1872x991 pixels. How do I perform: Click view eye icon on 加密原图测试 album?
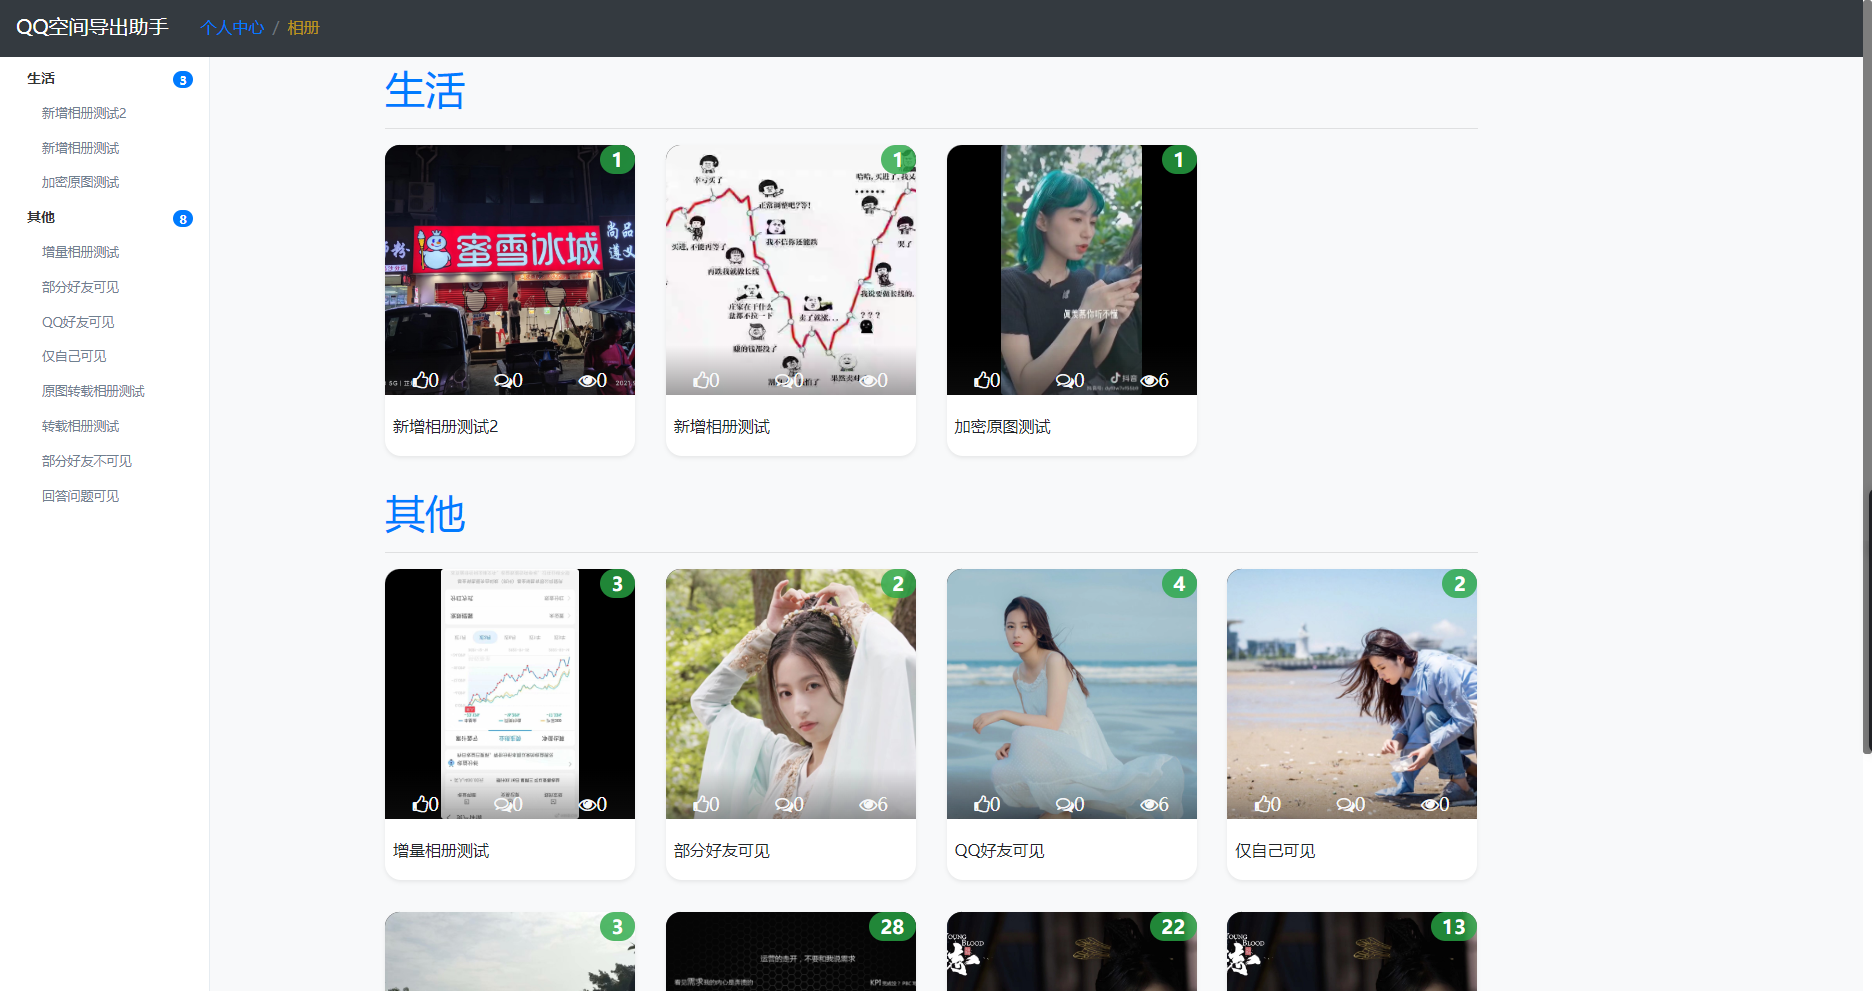(1149, 381)
